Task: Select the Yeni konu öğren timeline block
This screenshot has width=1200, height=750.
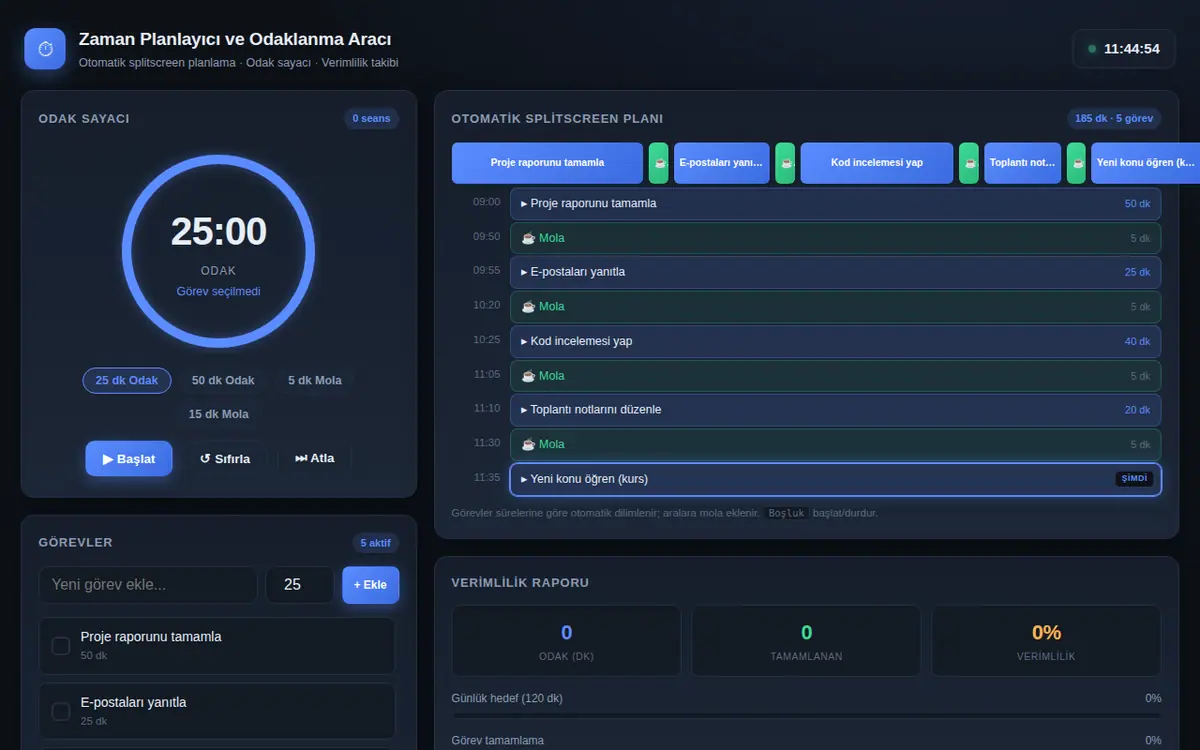Action: click(x=1145, y=163)
